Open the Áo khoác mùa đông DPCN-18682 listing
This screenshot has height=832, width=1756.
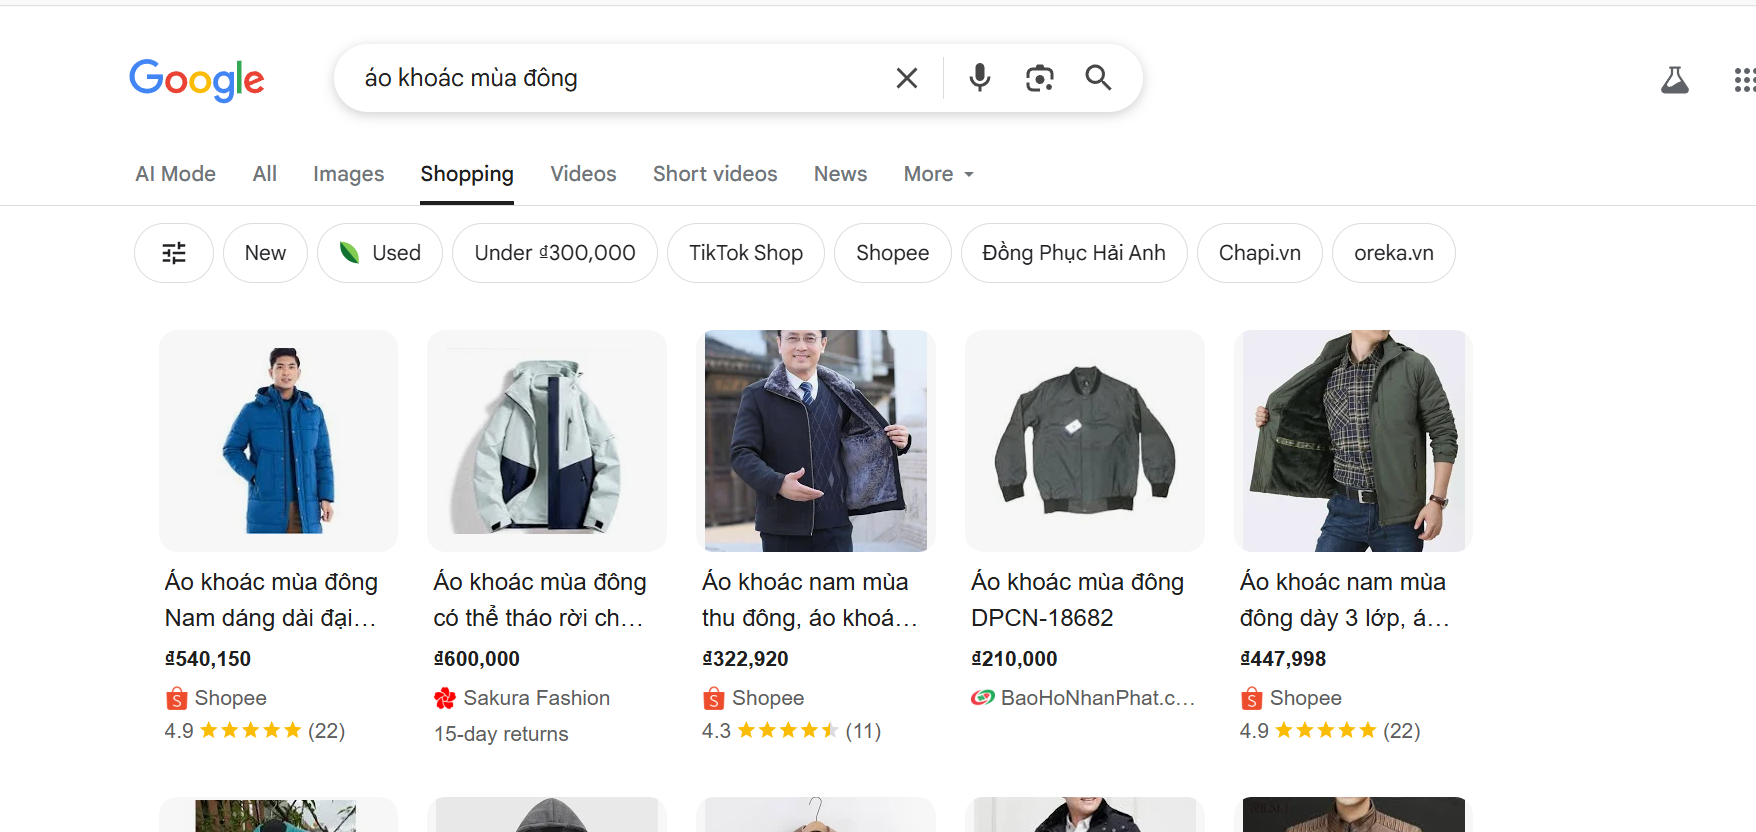(x=1077, y=599)
